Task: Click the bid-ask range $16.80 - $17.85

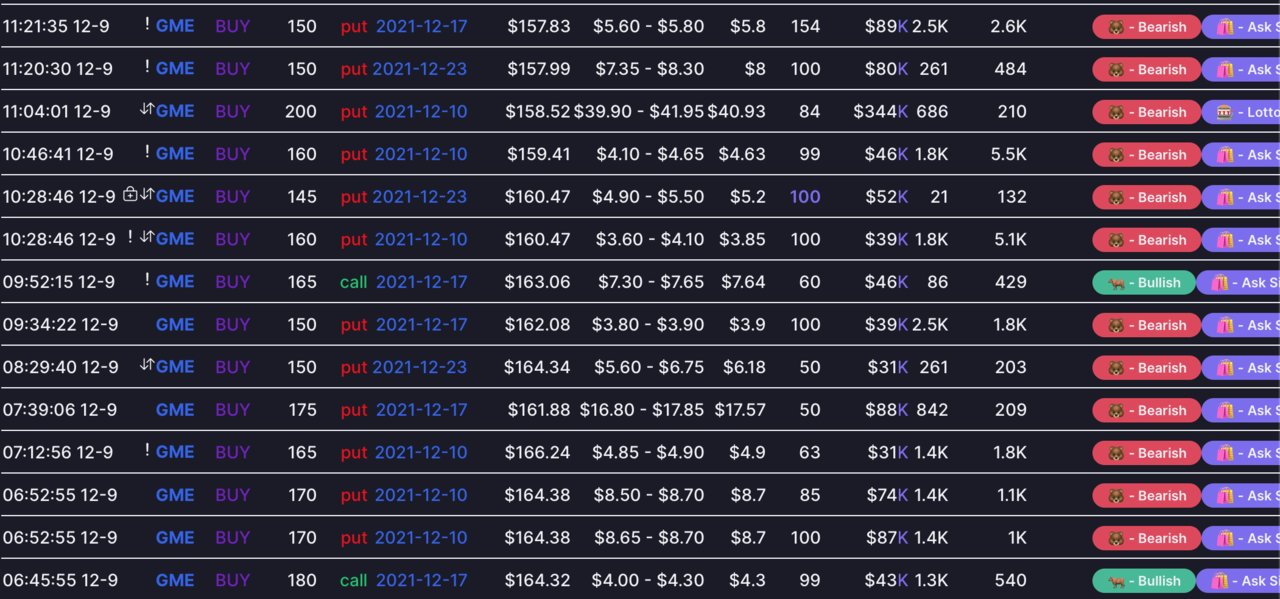Action: tap(642, 409)
